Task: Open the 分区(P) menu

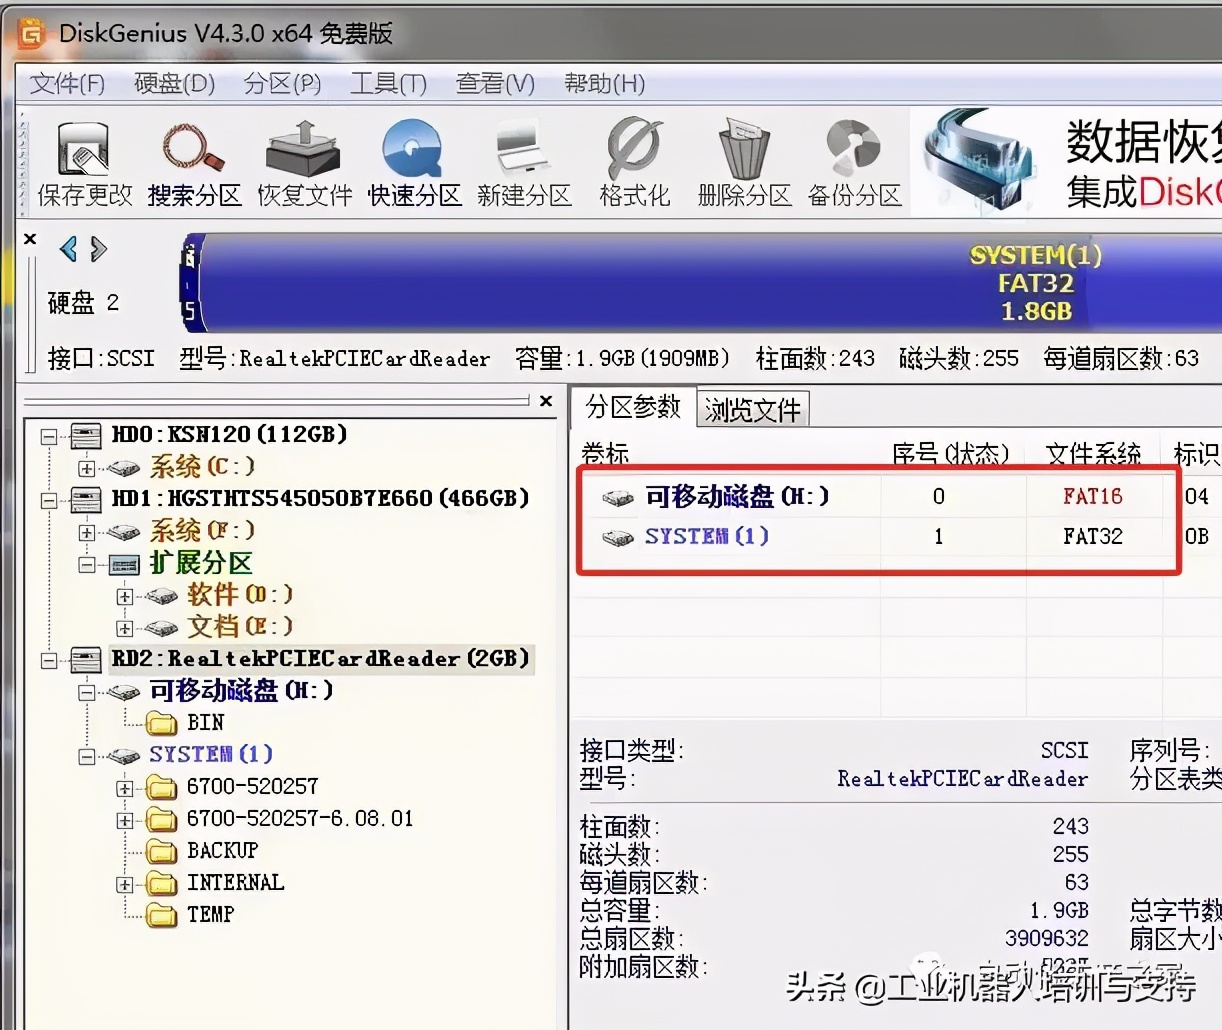Action: coord(283,83)
